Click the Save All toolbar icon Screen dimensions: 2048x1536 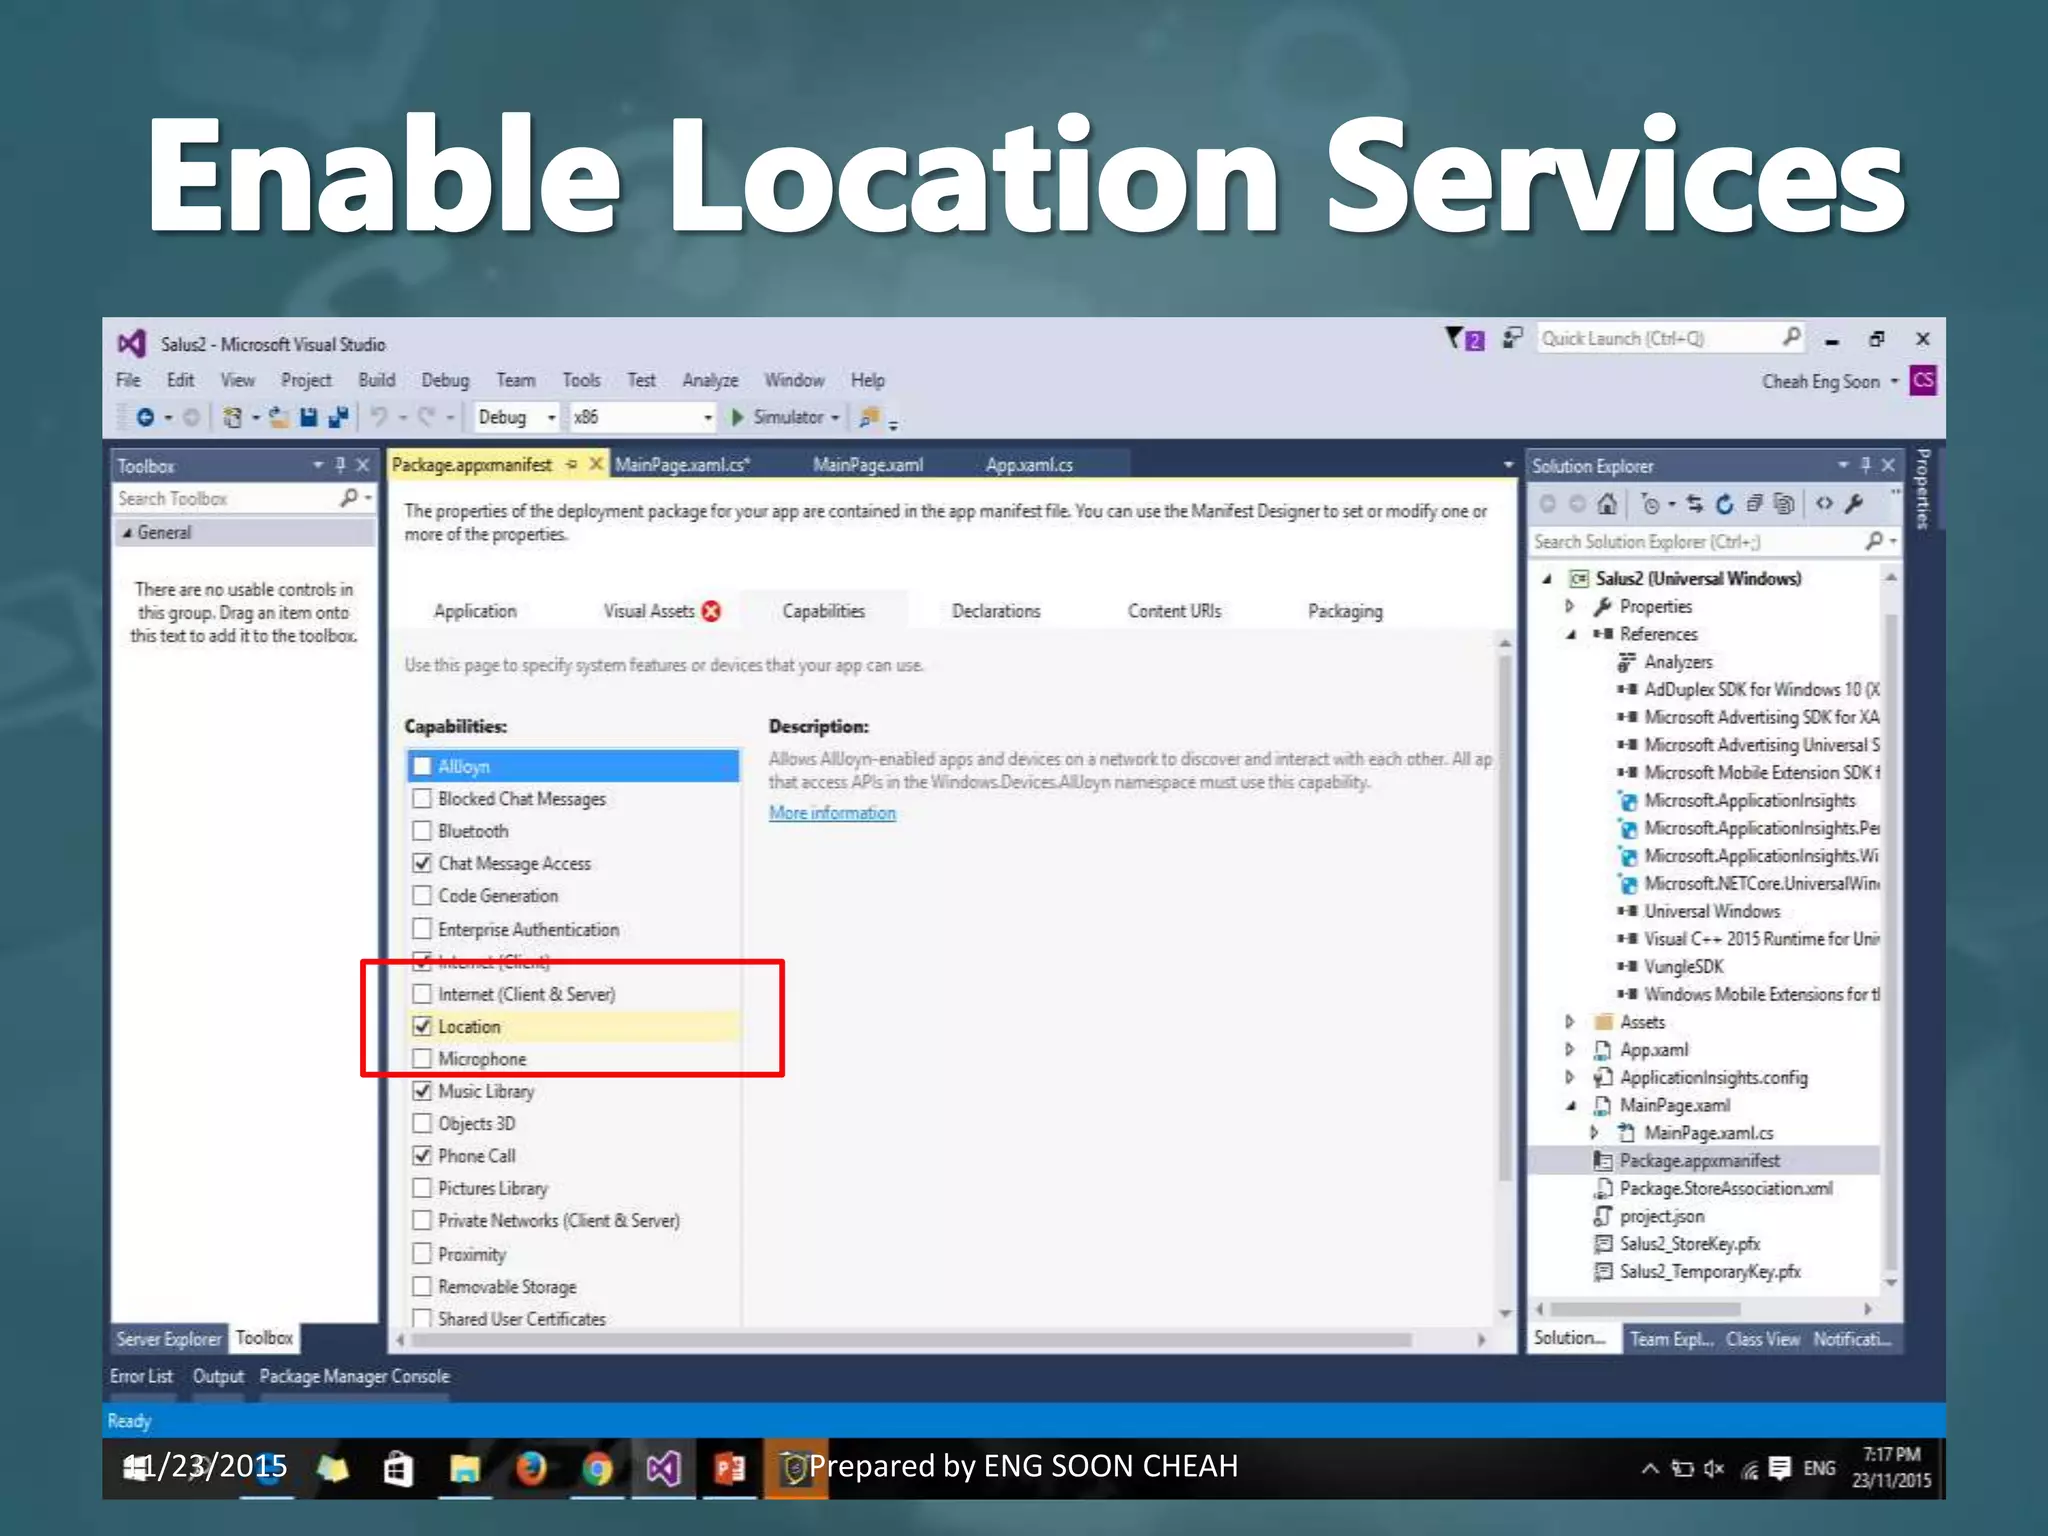pos(339,418)
